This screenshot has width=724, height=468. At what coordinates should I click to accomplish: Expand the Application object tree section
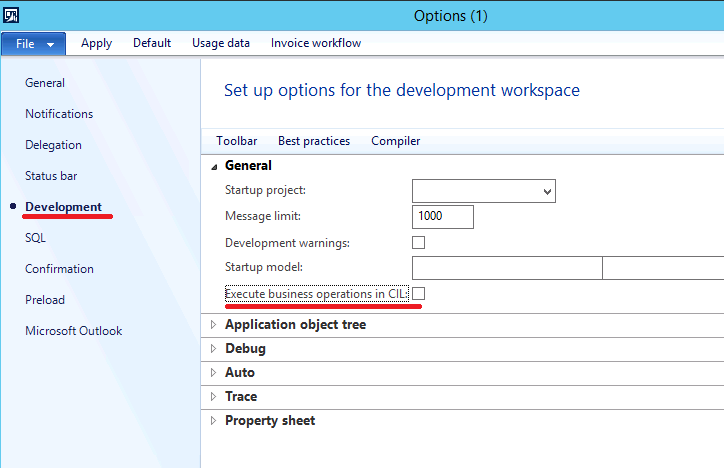click(213, 324)
